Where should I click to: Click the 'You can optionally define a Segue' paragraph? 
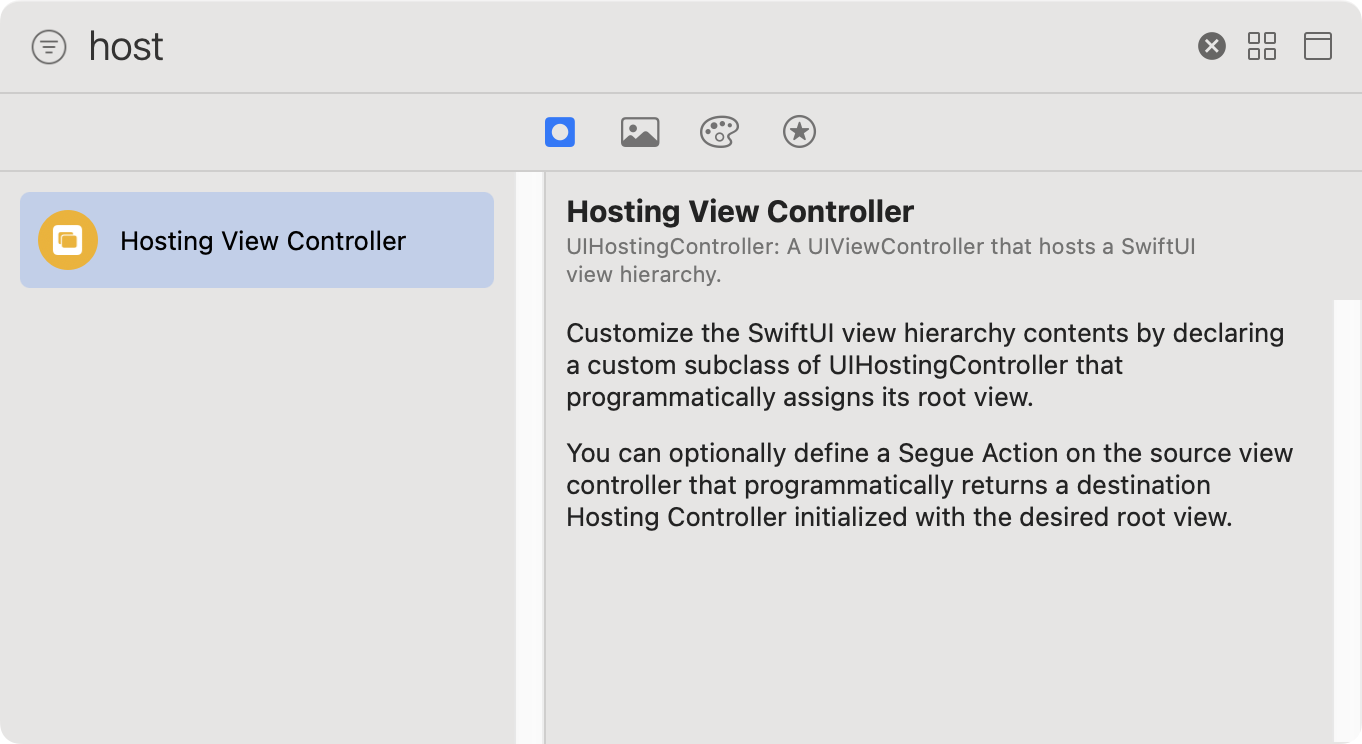pos(930,485)
